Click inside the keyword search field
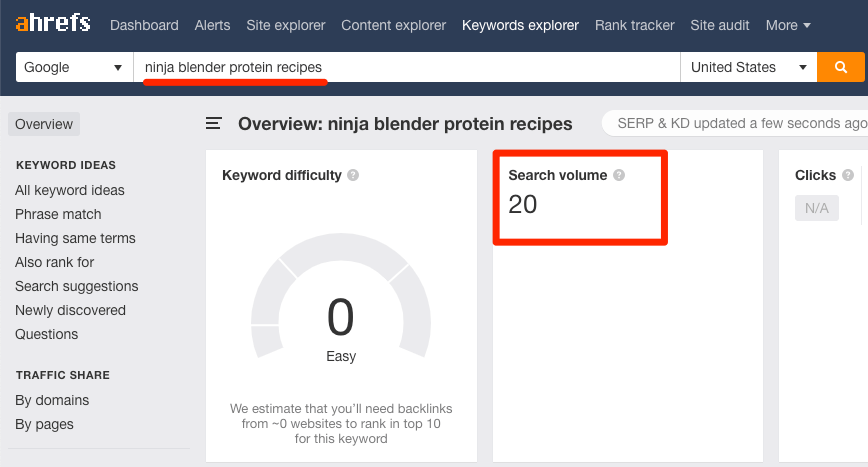 (x=407, y=67)
